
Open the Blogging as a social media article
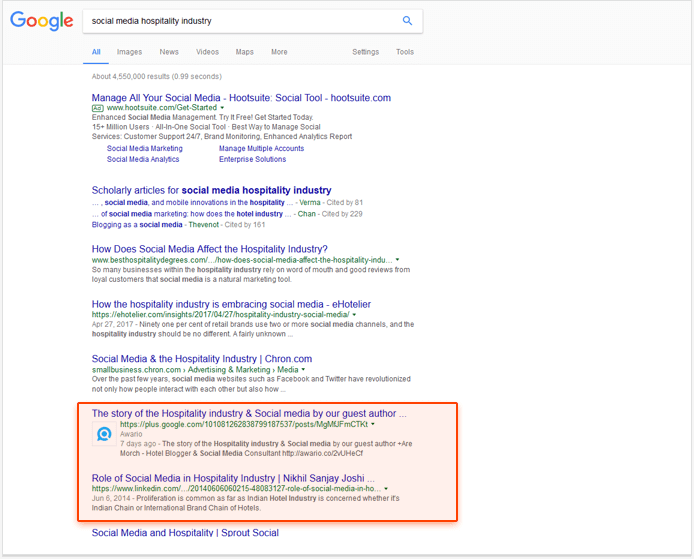pyautogui.click(x=137, y=225)
